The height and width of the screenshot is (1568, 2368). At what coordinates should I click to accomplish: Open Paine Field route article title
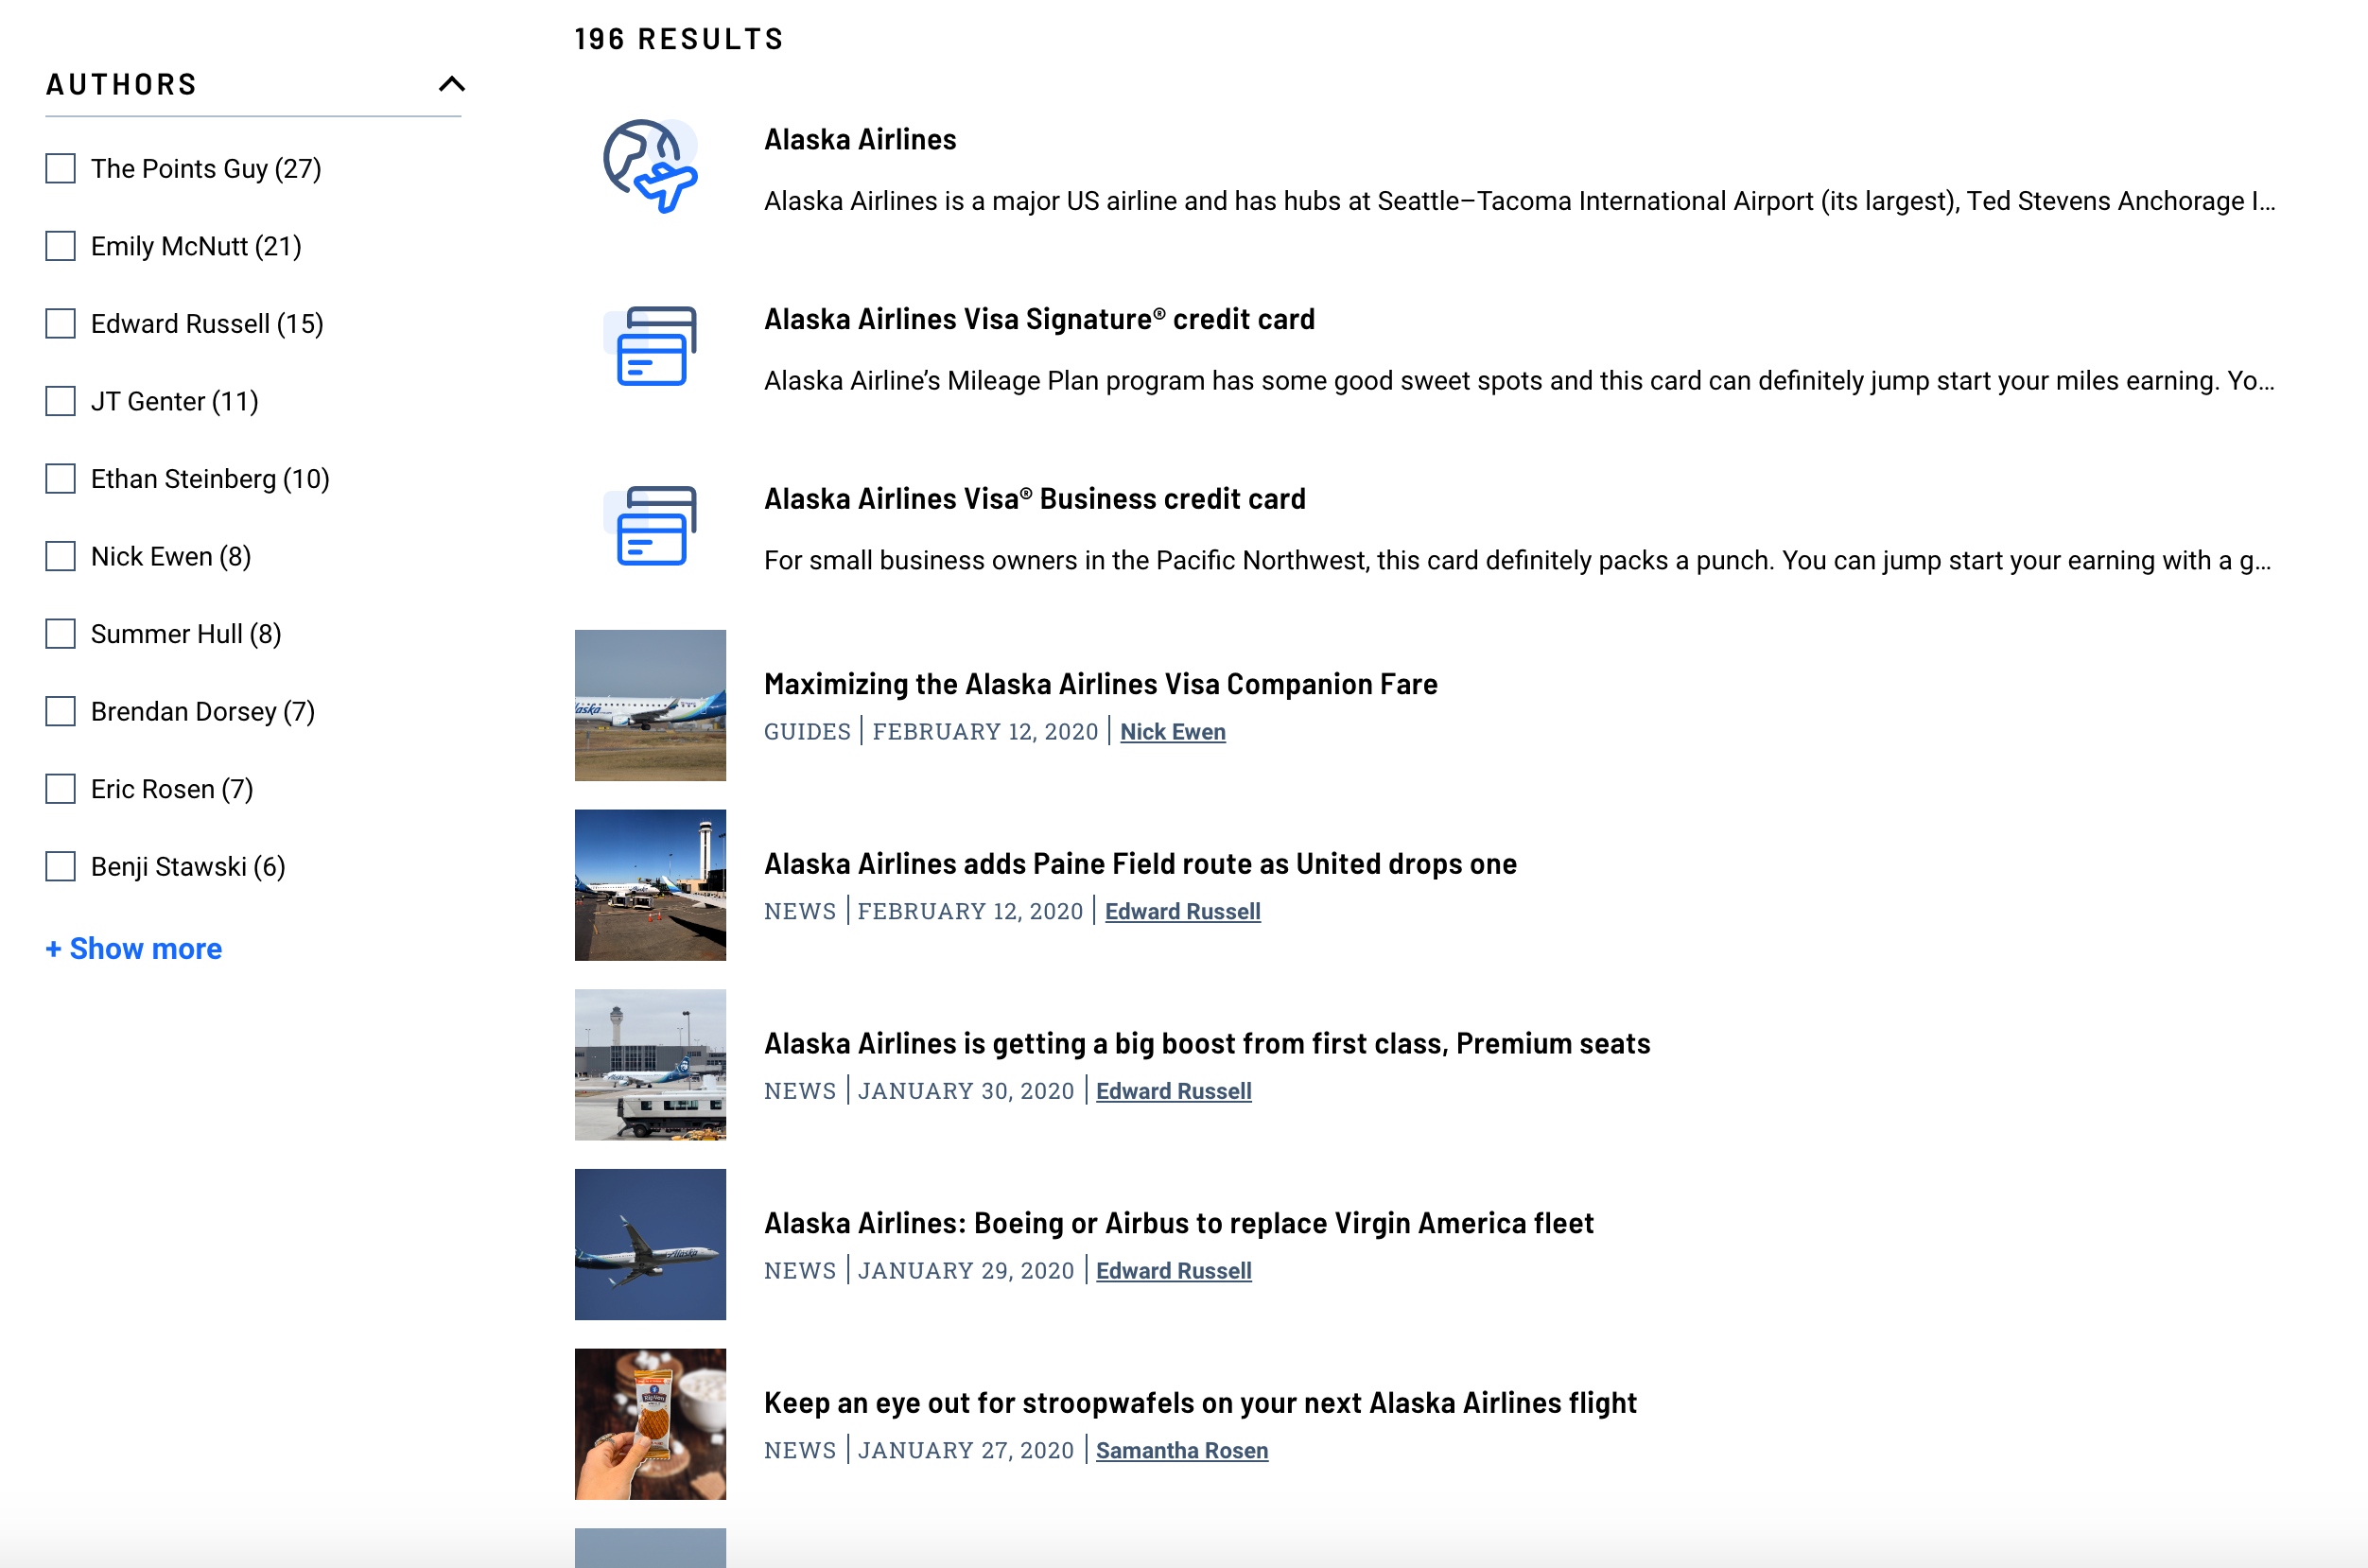click(1140, 863)
